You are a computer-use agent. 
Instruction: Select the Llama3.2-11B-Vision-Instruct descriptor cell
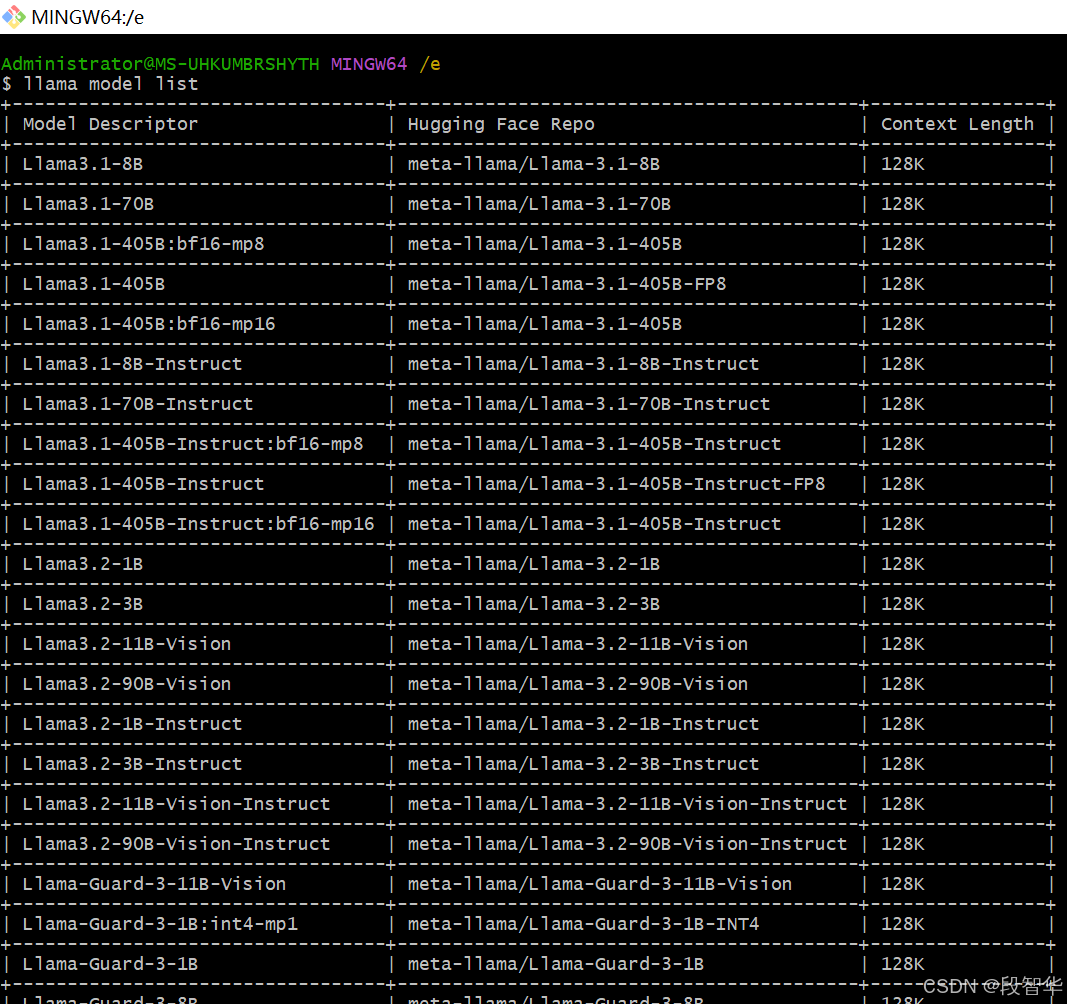click(x=176, y=804)
